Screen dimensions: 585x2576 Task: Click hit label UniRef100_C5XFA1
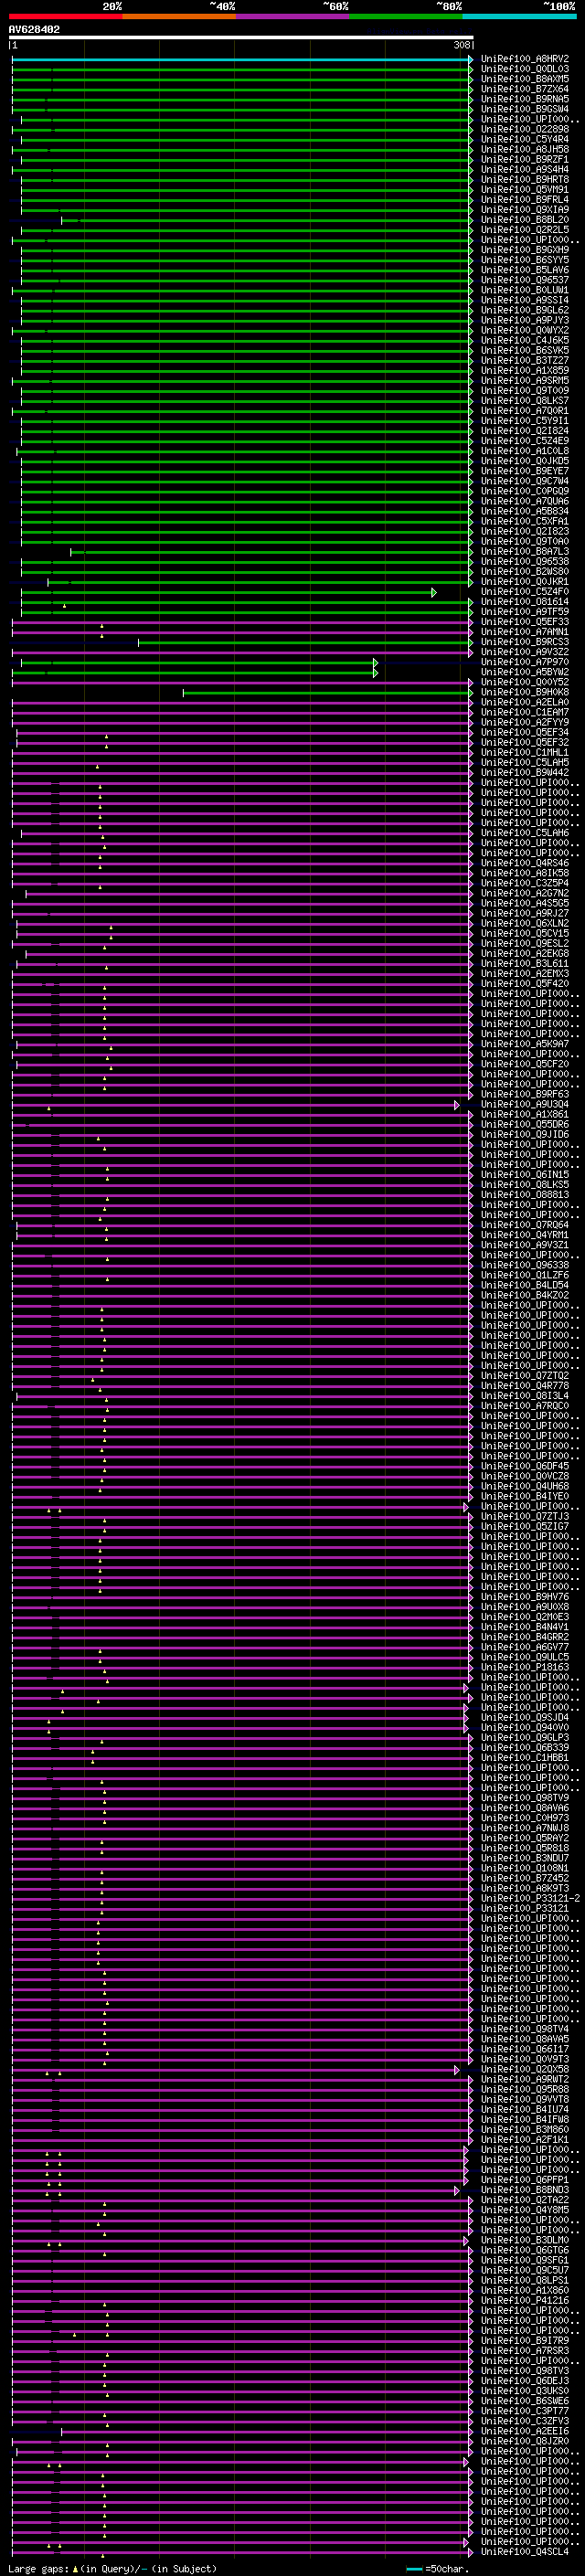pyautogui.click(x=525, y=521)
